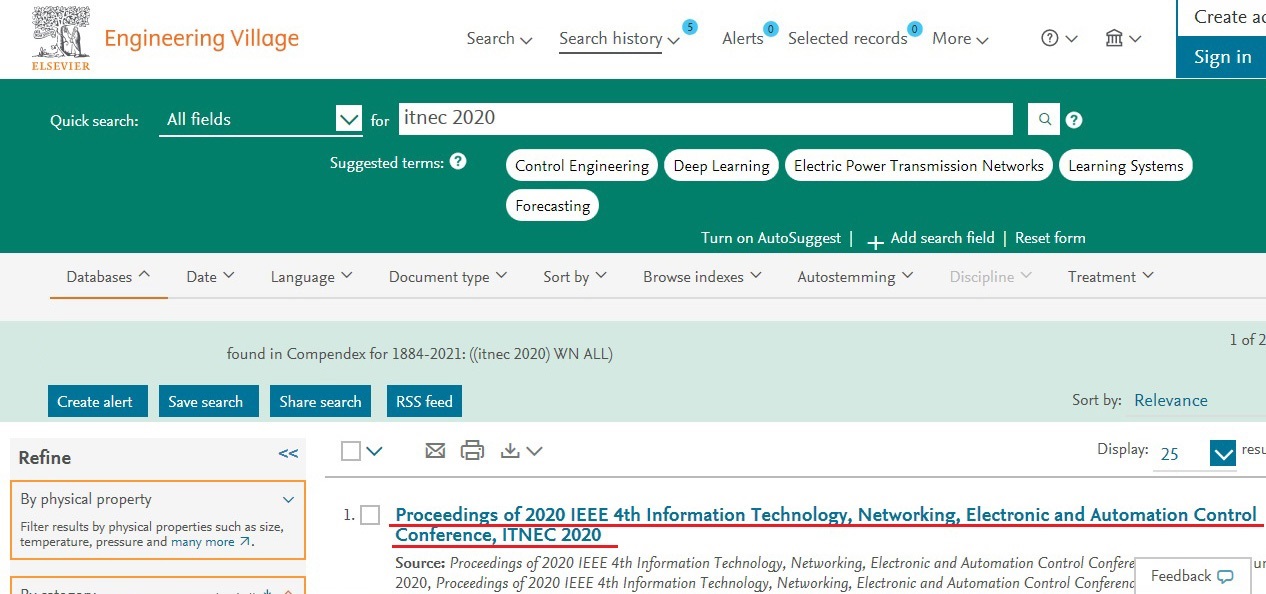Open the institution building icon menu
The image size is (1266, 594).
pos(1123,38)
